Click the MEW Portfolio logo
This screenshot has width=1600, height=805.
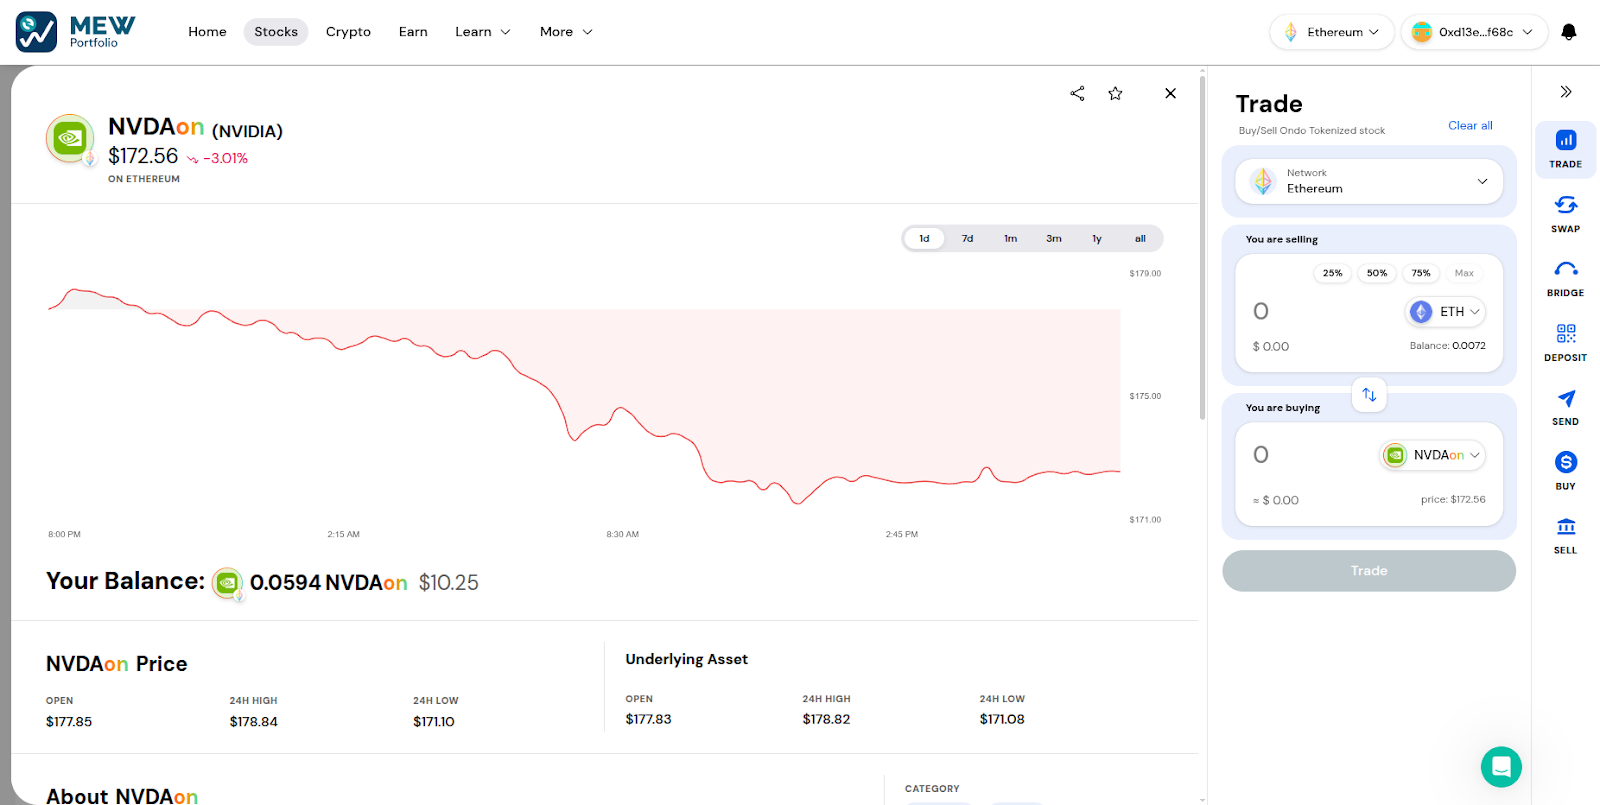click(x=76, y=32)
